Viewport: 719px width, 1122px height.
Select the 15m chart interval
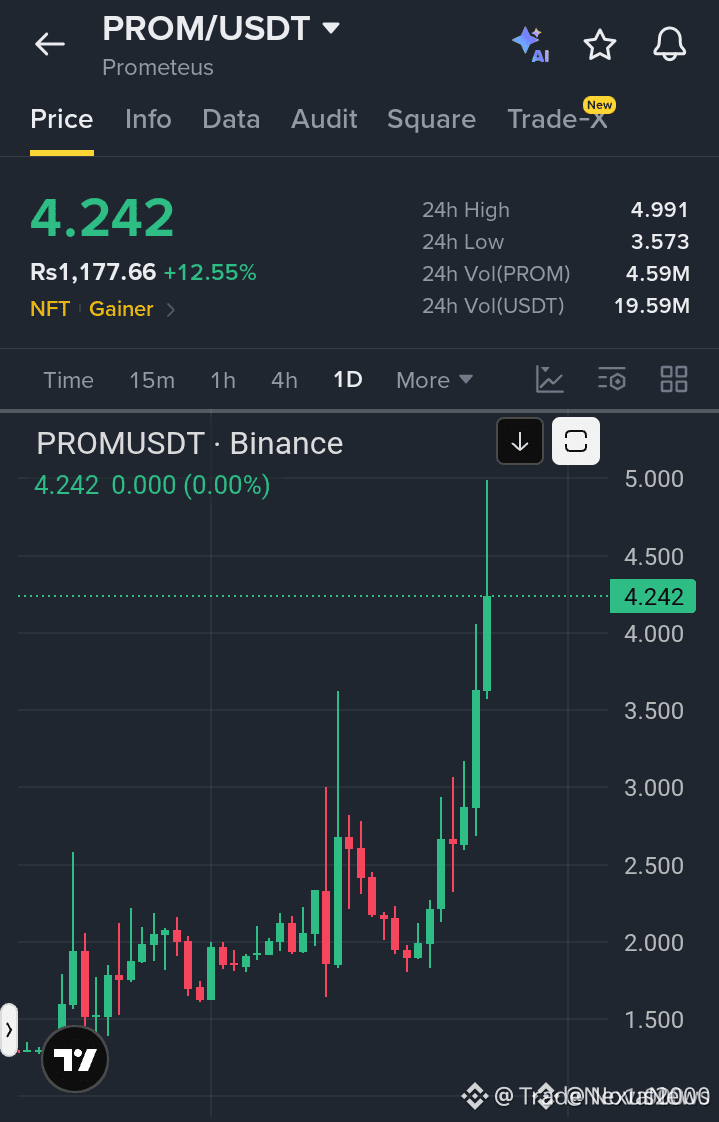[152, 380]
